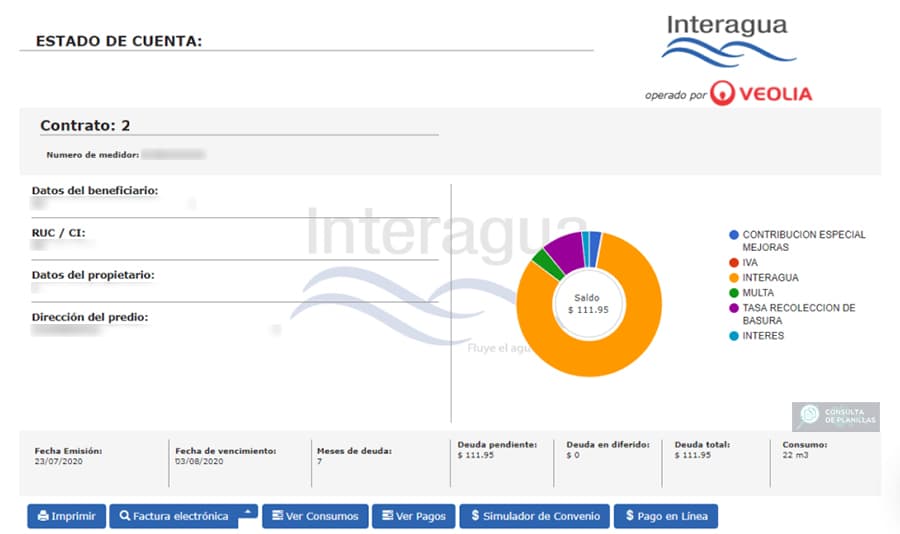
Task: Click the Deuda en diferido $ 0 value
Action: pos(573,455)
